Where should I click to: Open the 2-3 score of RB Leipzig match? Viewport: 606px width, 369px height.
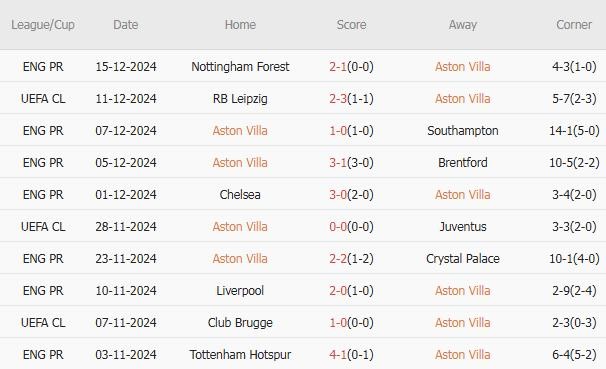coord(338,99)
